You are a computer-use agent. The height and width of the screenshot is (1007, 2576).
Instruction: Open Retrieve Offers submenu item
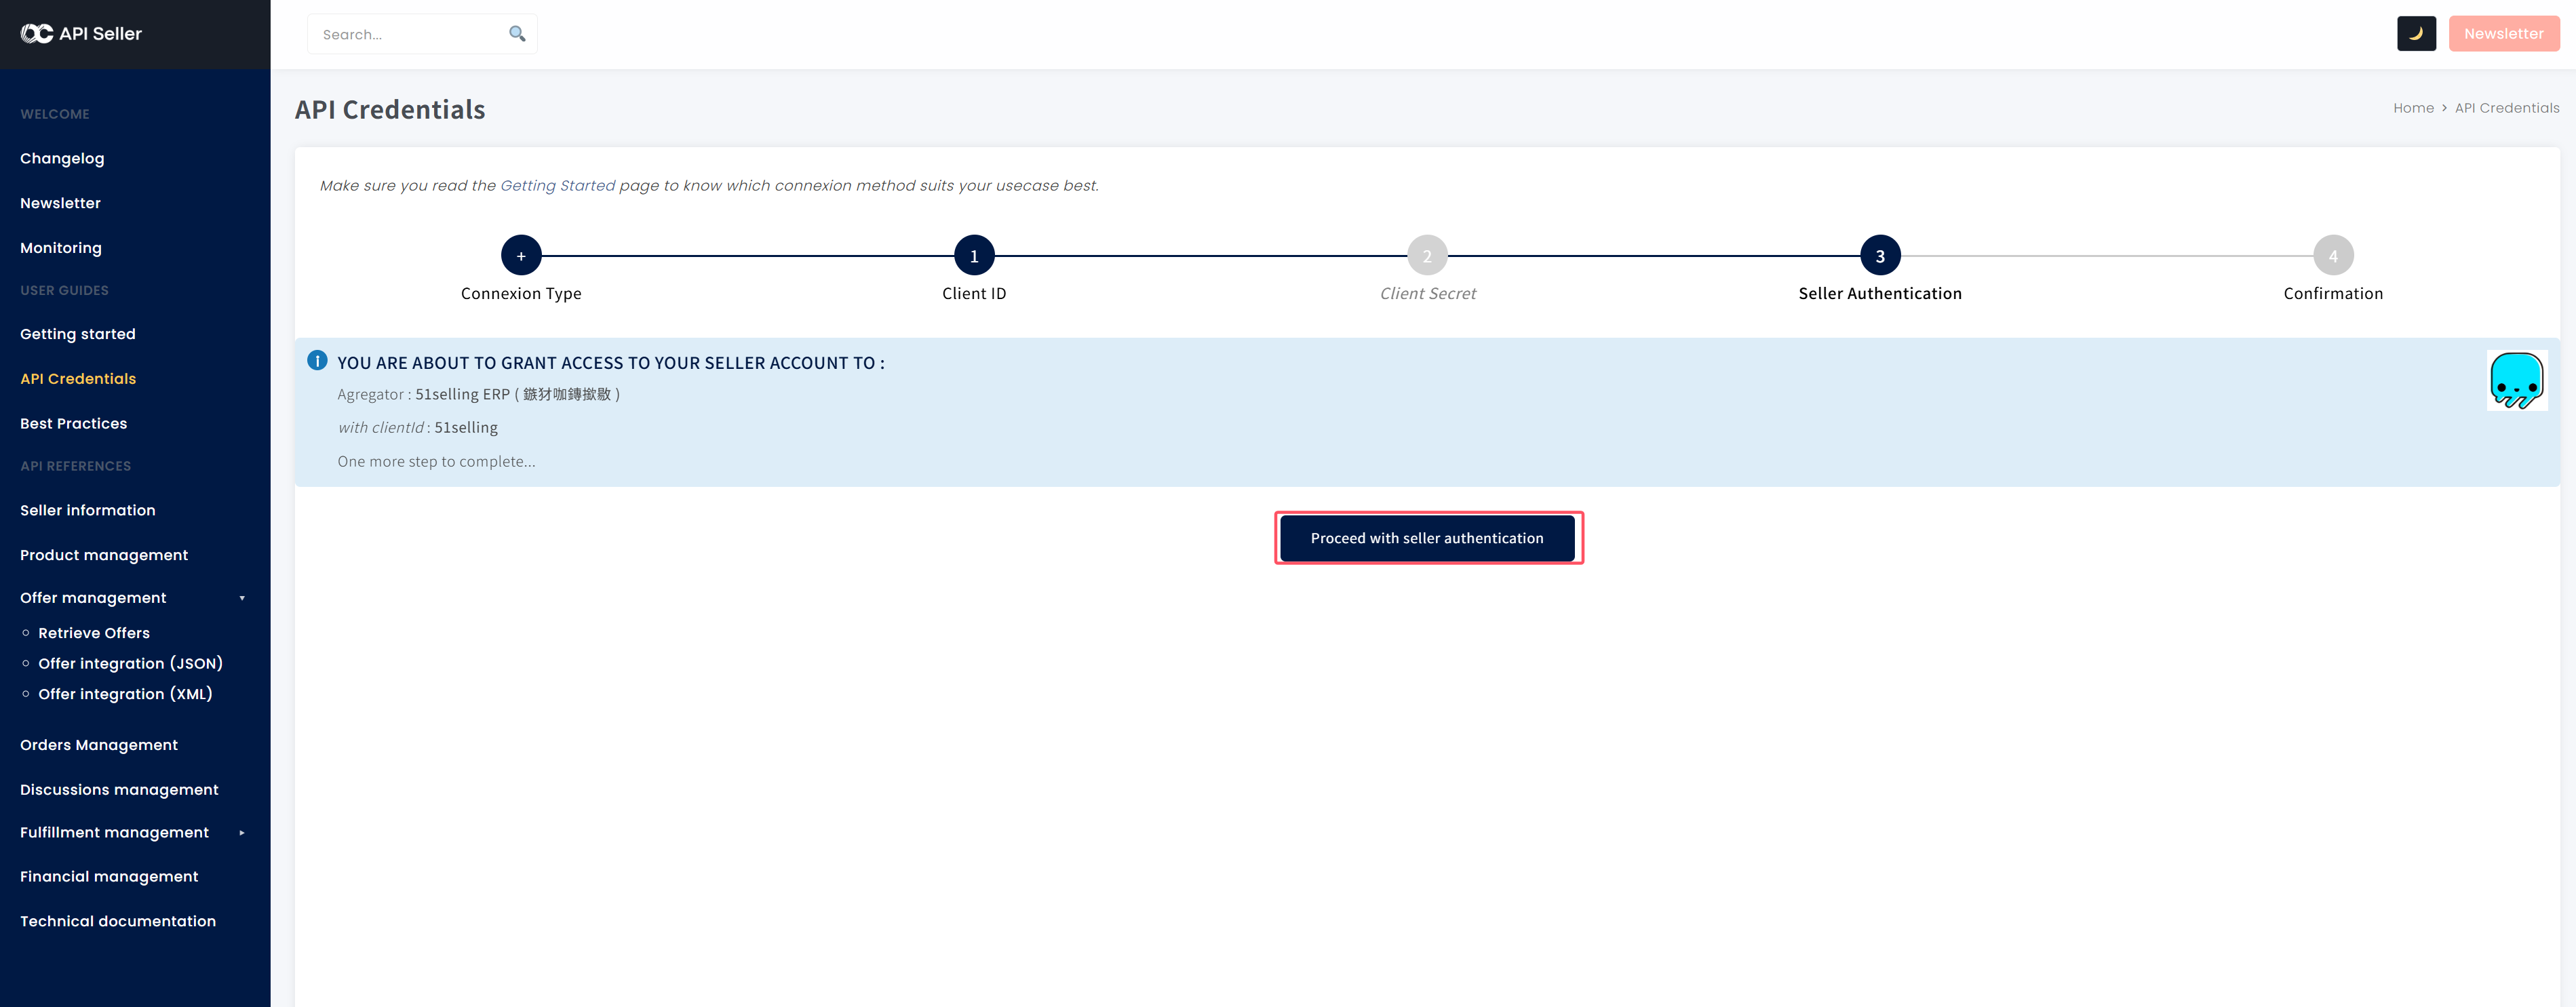click(x=94, y=633)
